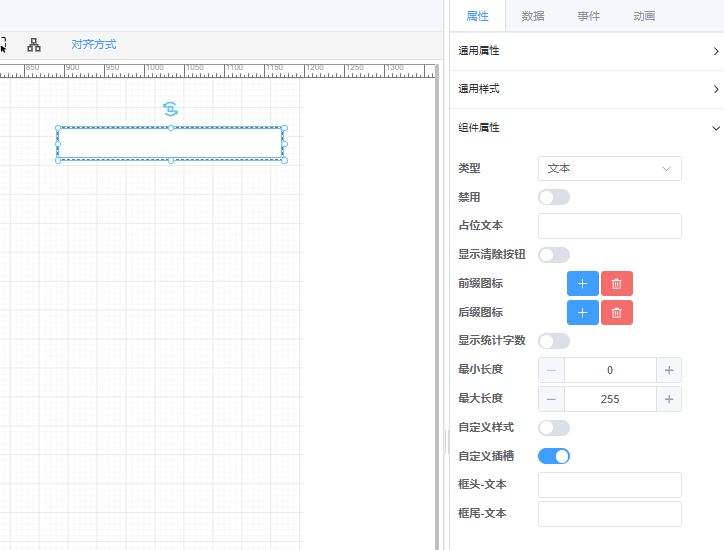The width and height of the screenshot is (724, 550).
Task: Switch to the 数据 tab
Action: point(533,16)
